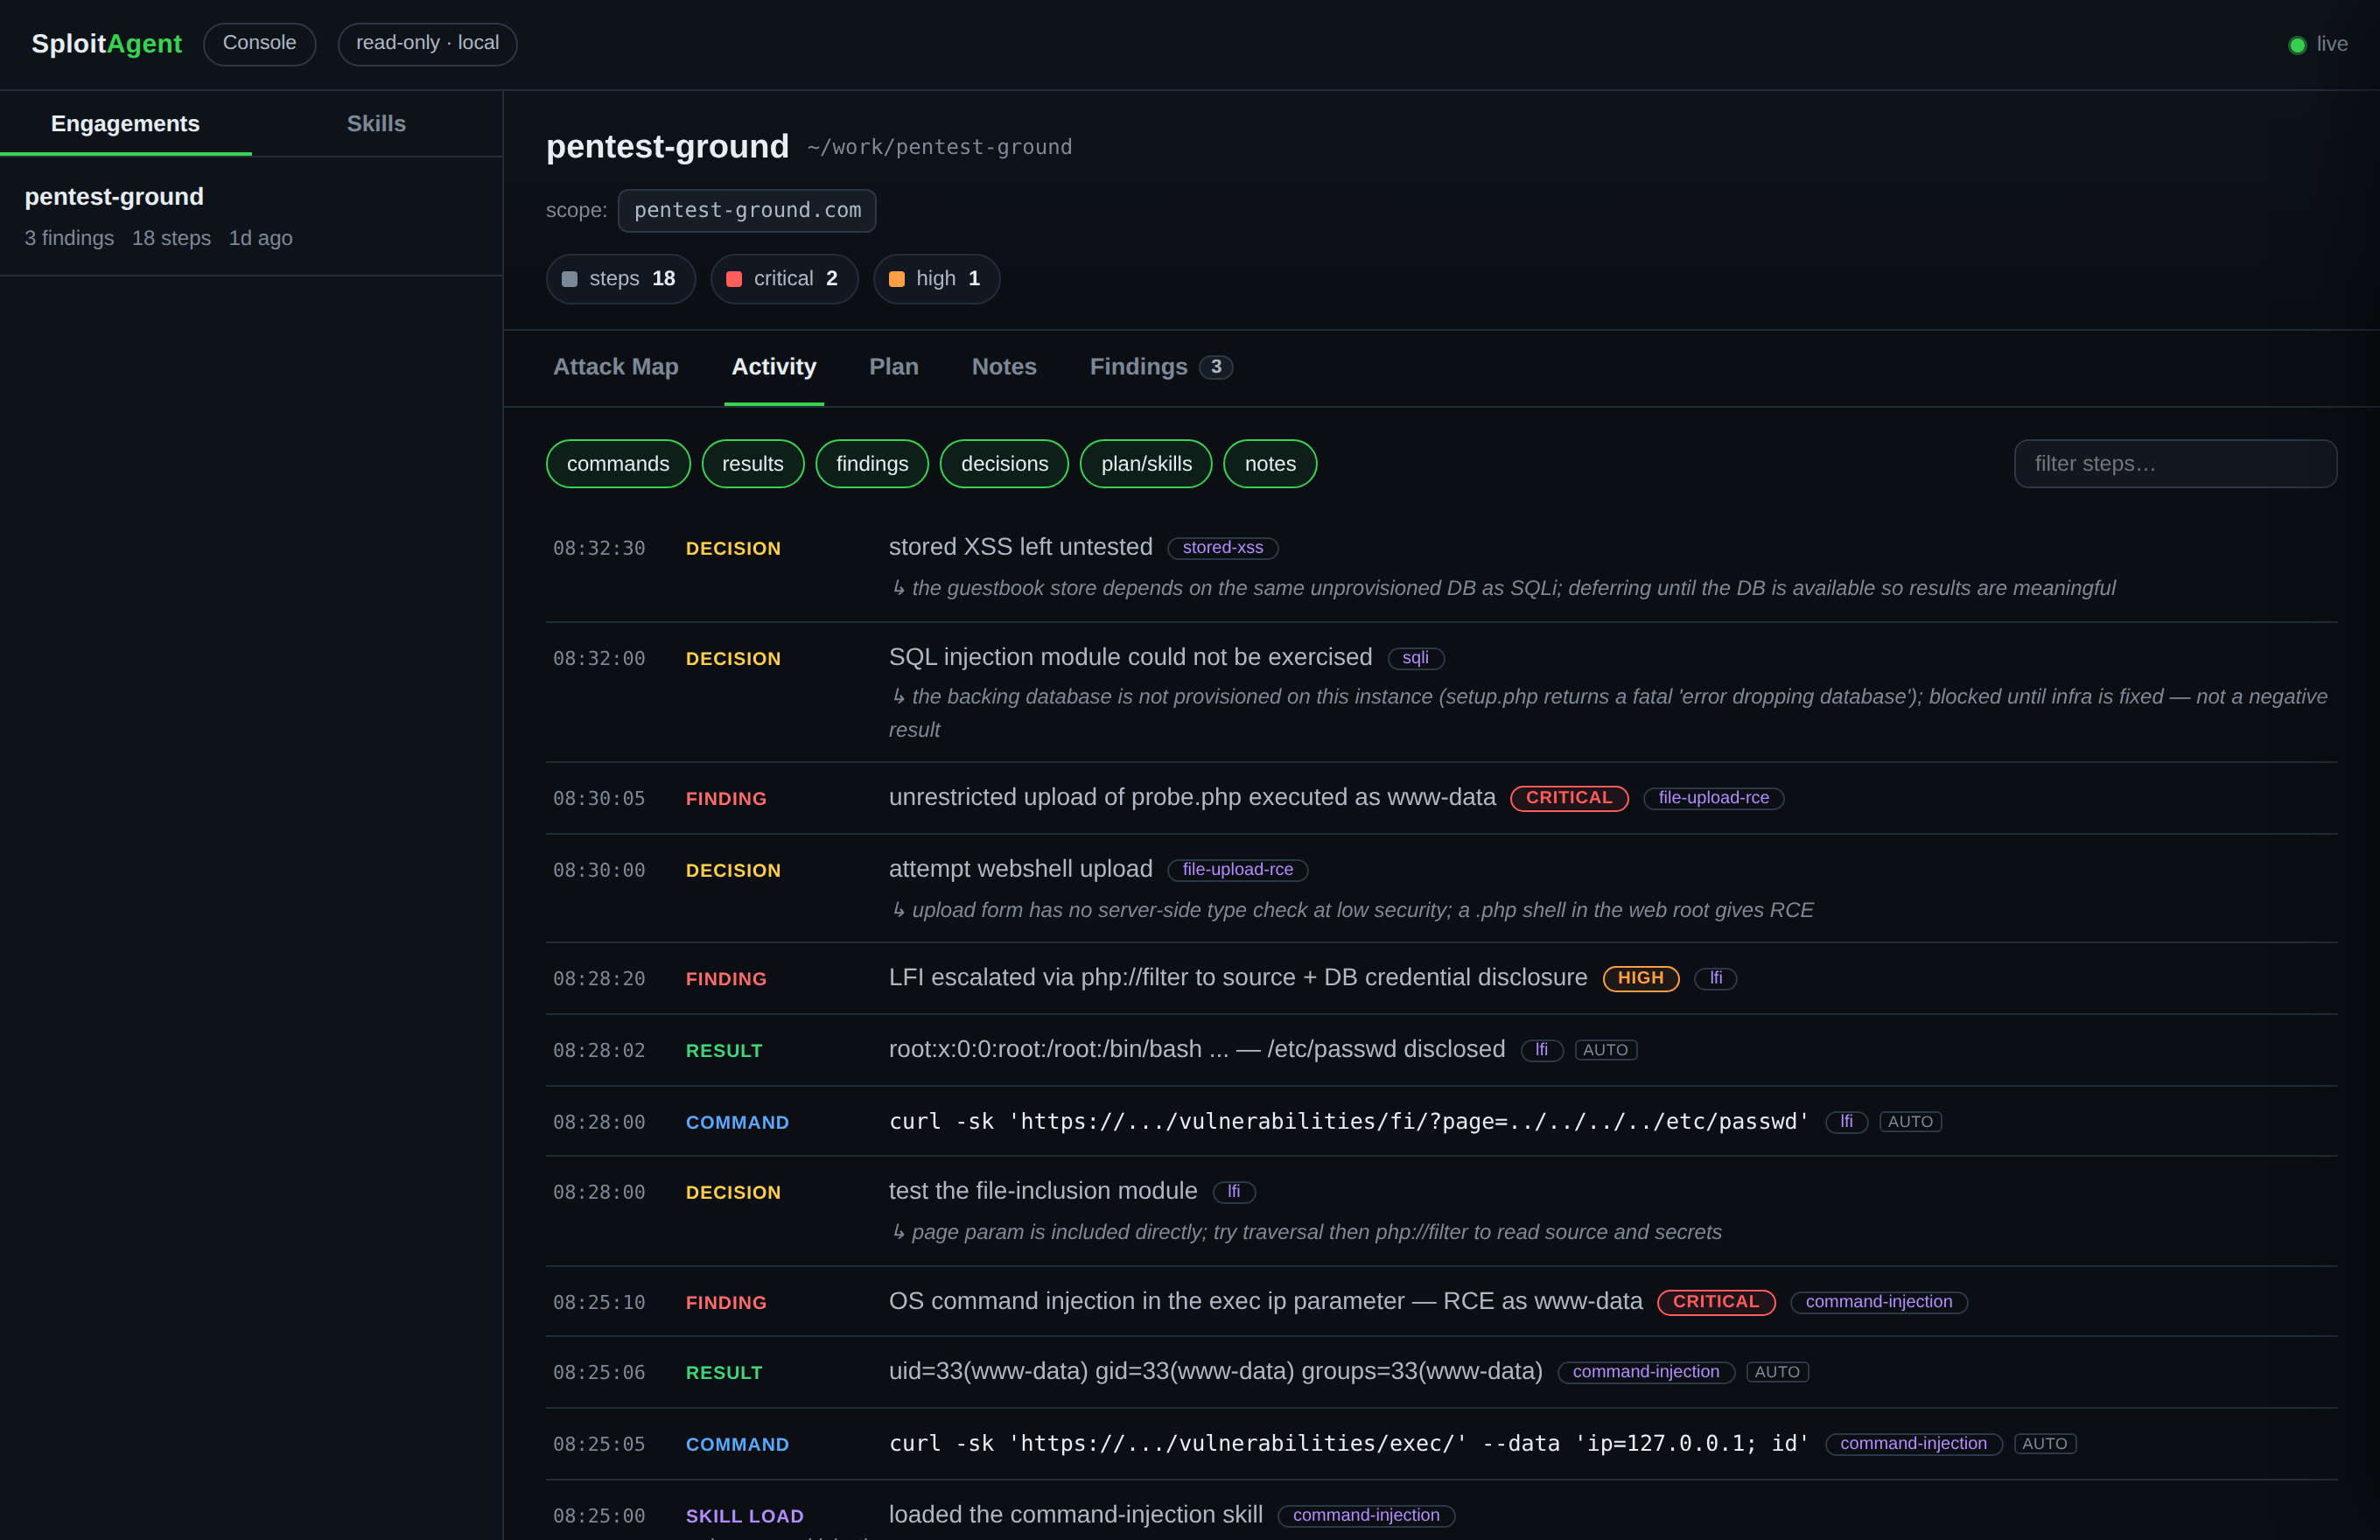The image size is (2380, 1540).
Task: Toggle the decisions filter chip
Action: click(1004, 464)
